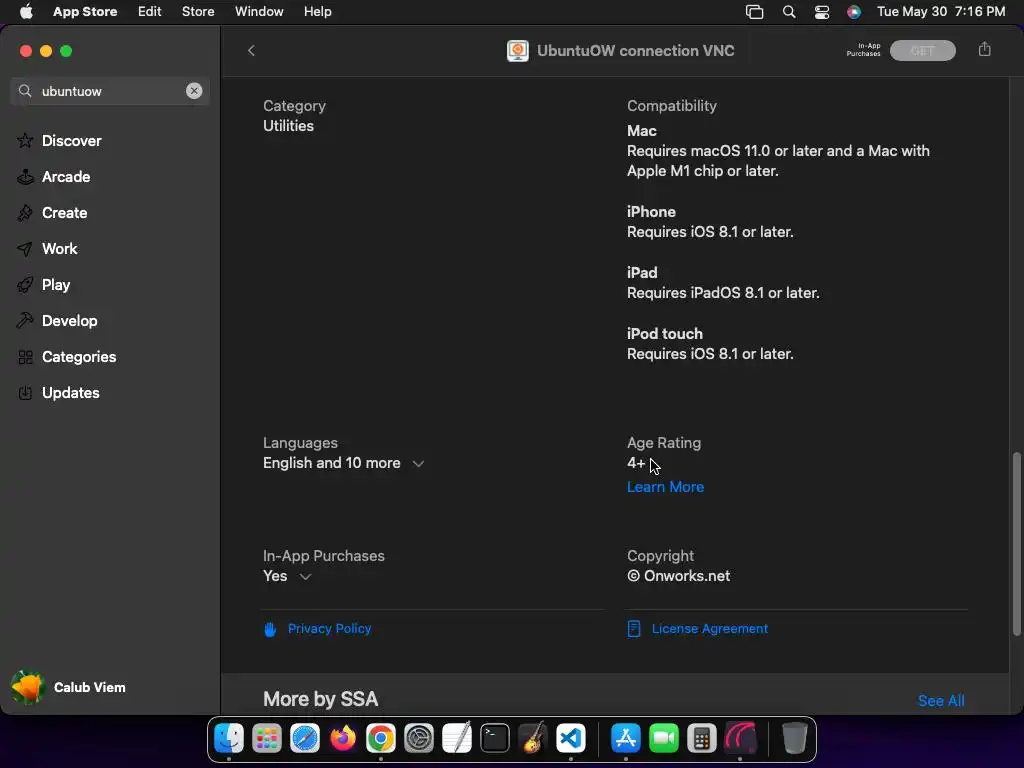This screenshot has width=1024, height=768.
Task: Click the Calub Viem avatar picture
Action: coord(27,687)
